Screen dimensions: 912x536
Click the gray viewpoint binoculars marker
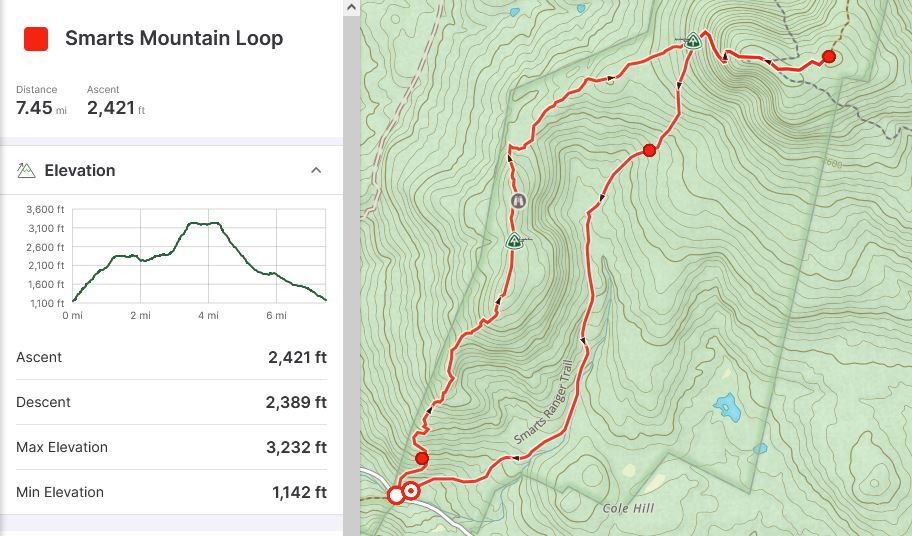pyautogui.click(x=518, y=201)
